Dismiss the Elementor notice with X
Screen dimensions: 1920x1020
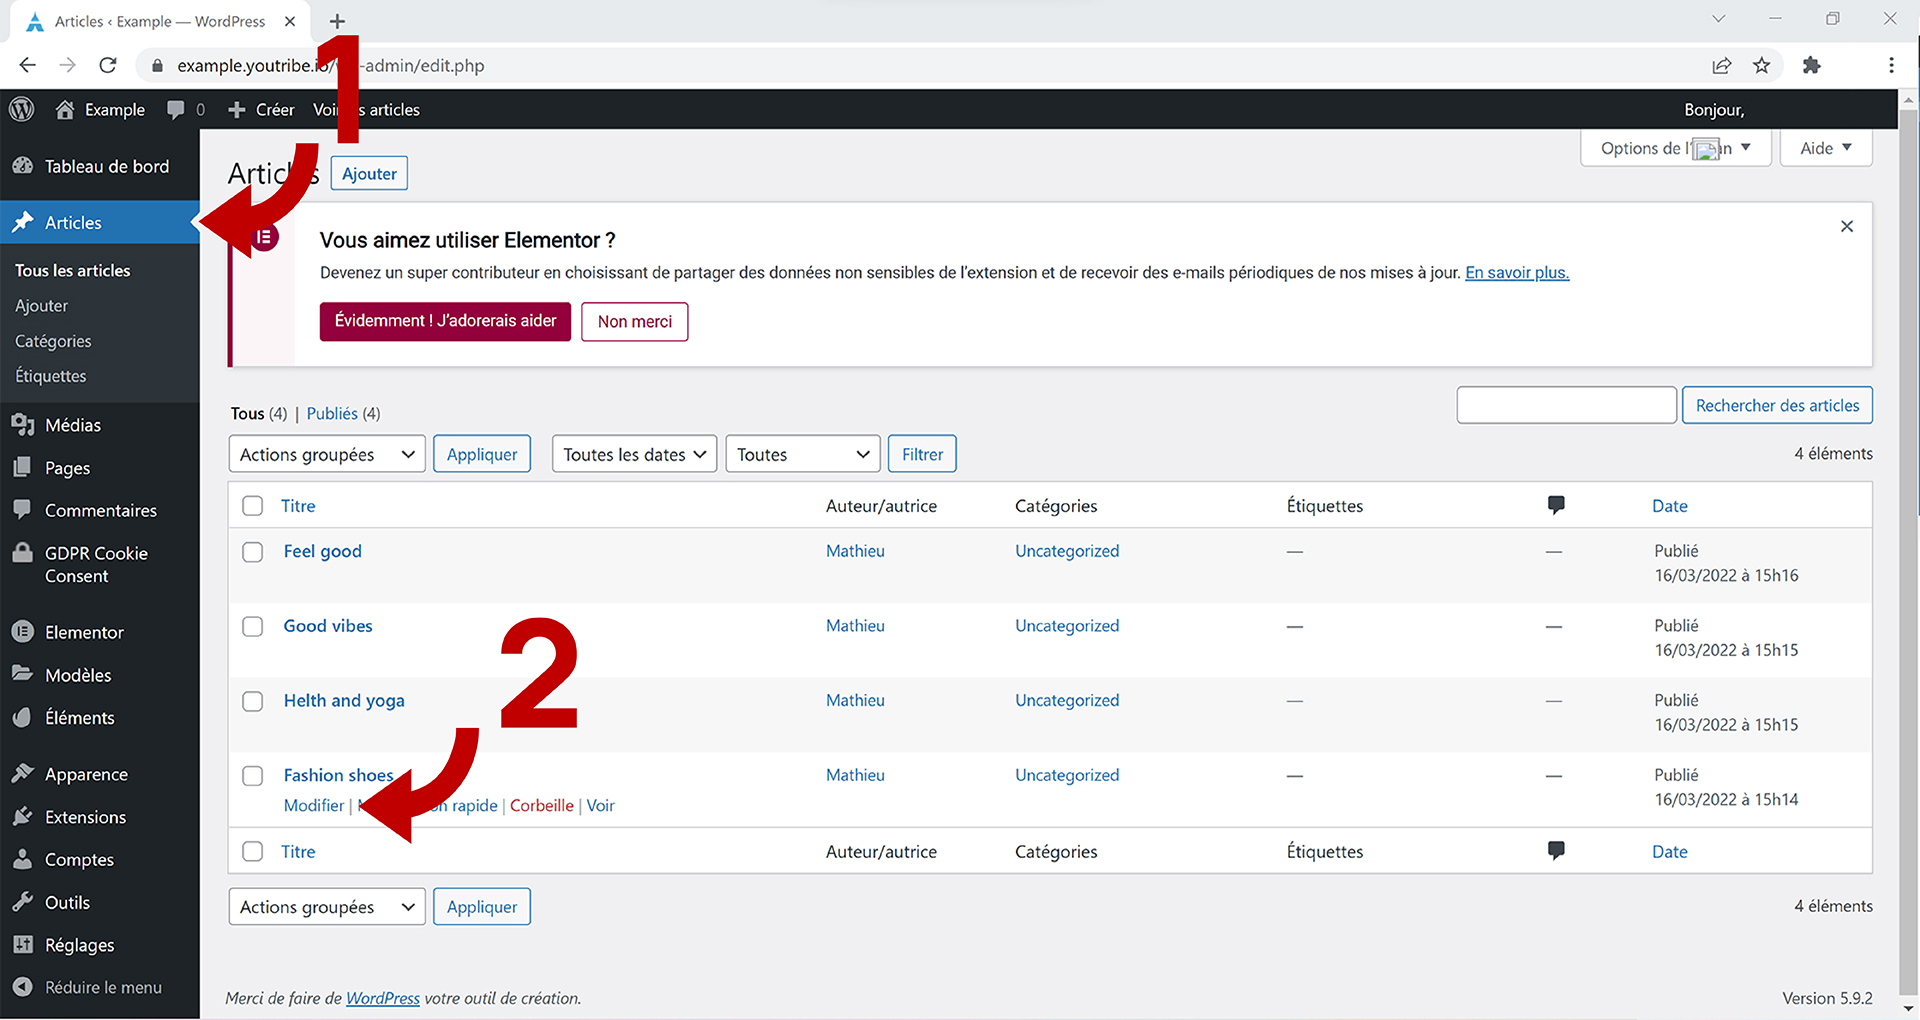1846,227
